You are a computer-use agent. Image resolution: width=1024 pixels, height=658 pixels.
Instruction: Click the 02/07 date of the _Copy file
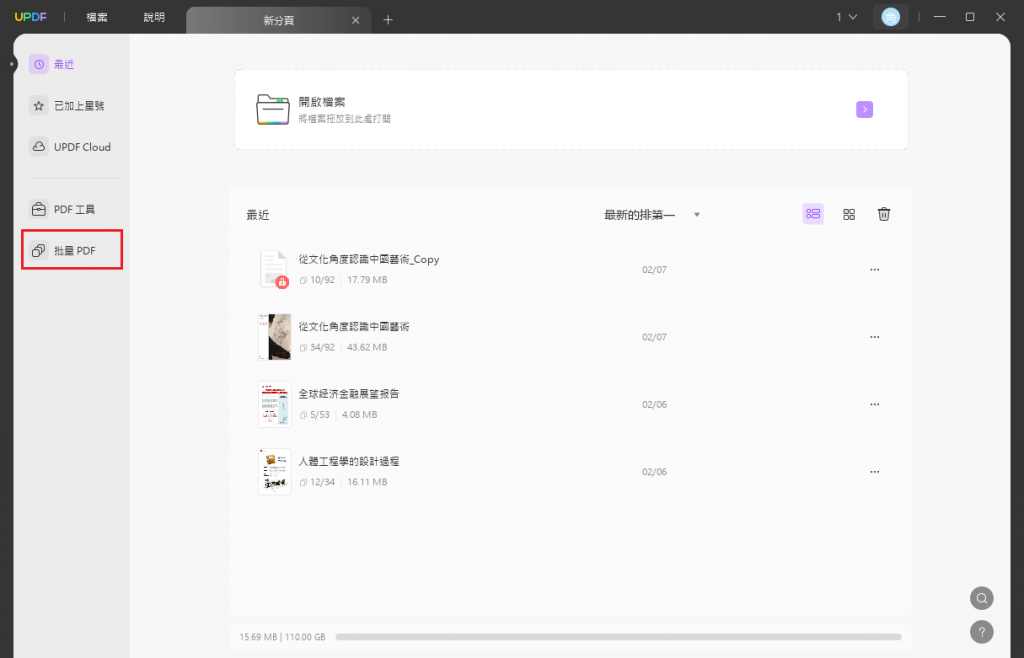654,270
